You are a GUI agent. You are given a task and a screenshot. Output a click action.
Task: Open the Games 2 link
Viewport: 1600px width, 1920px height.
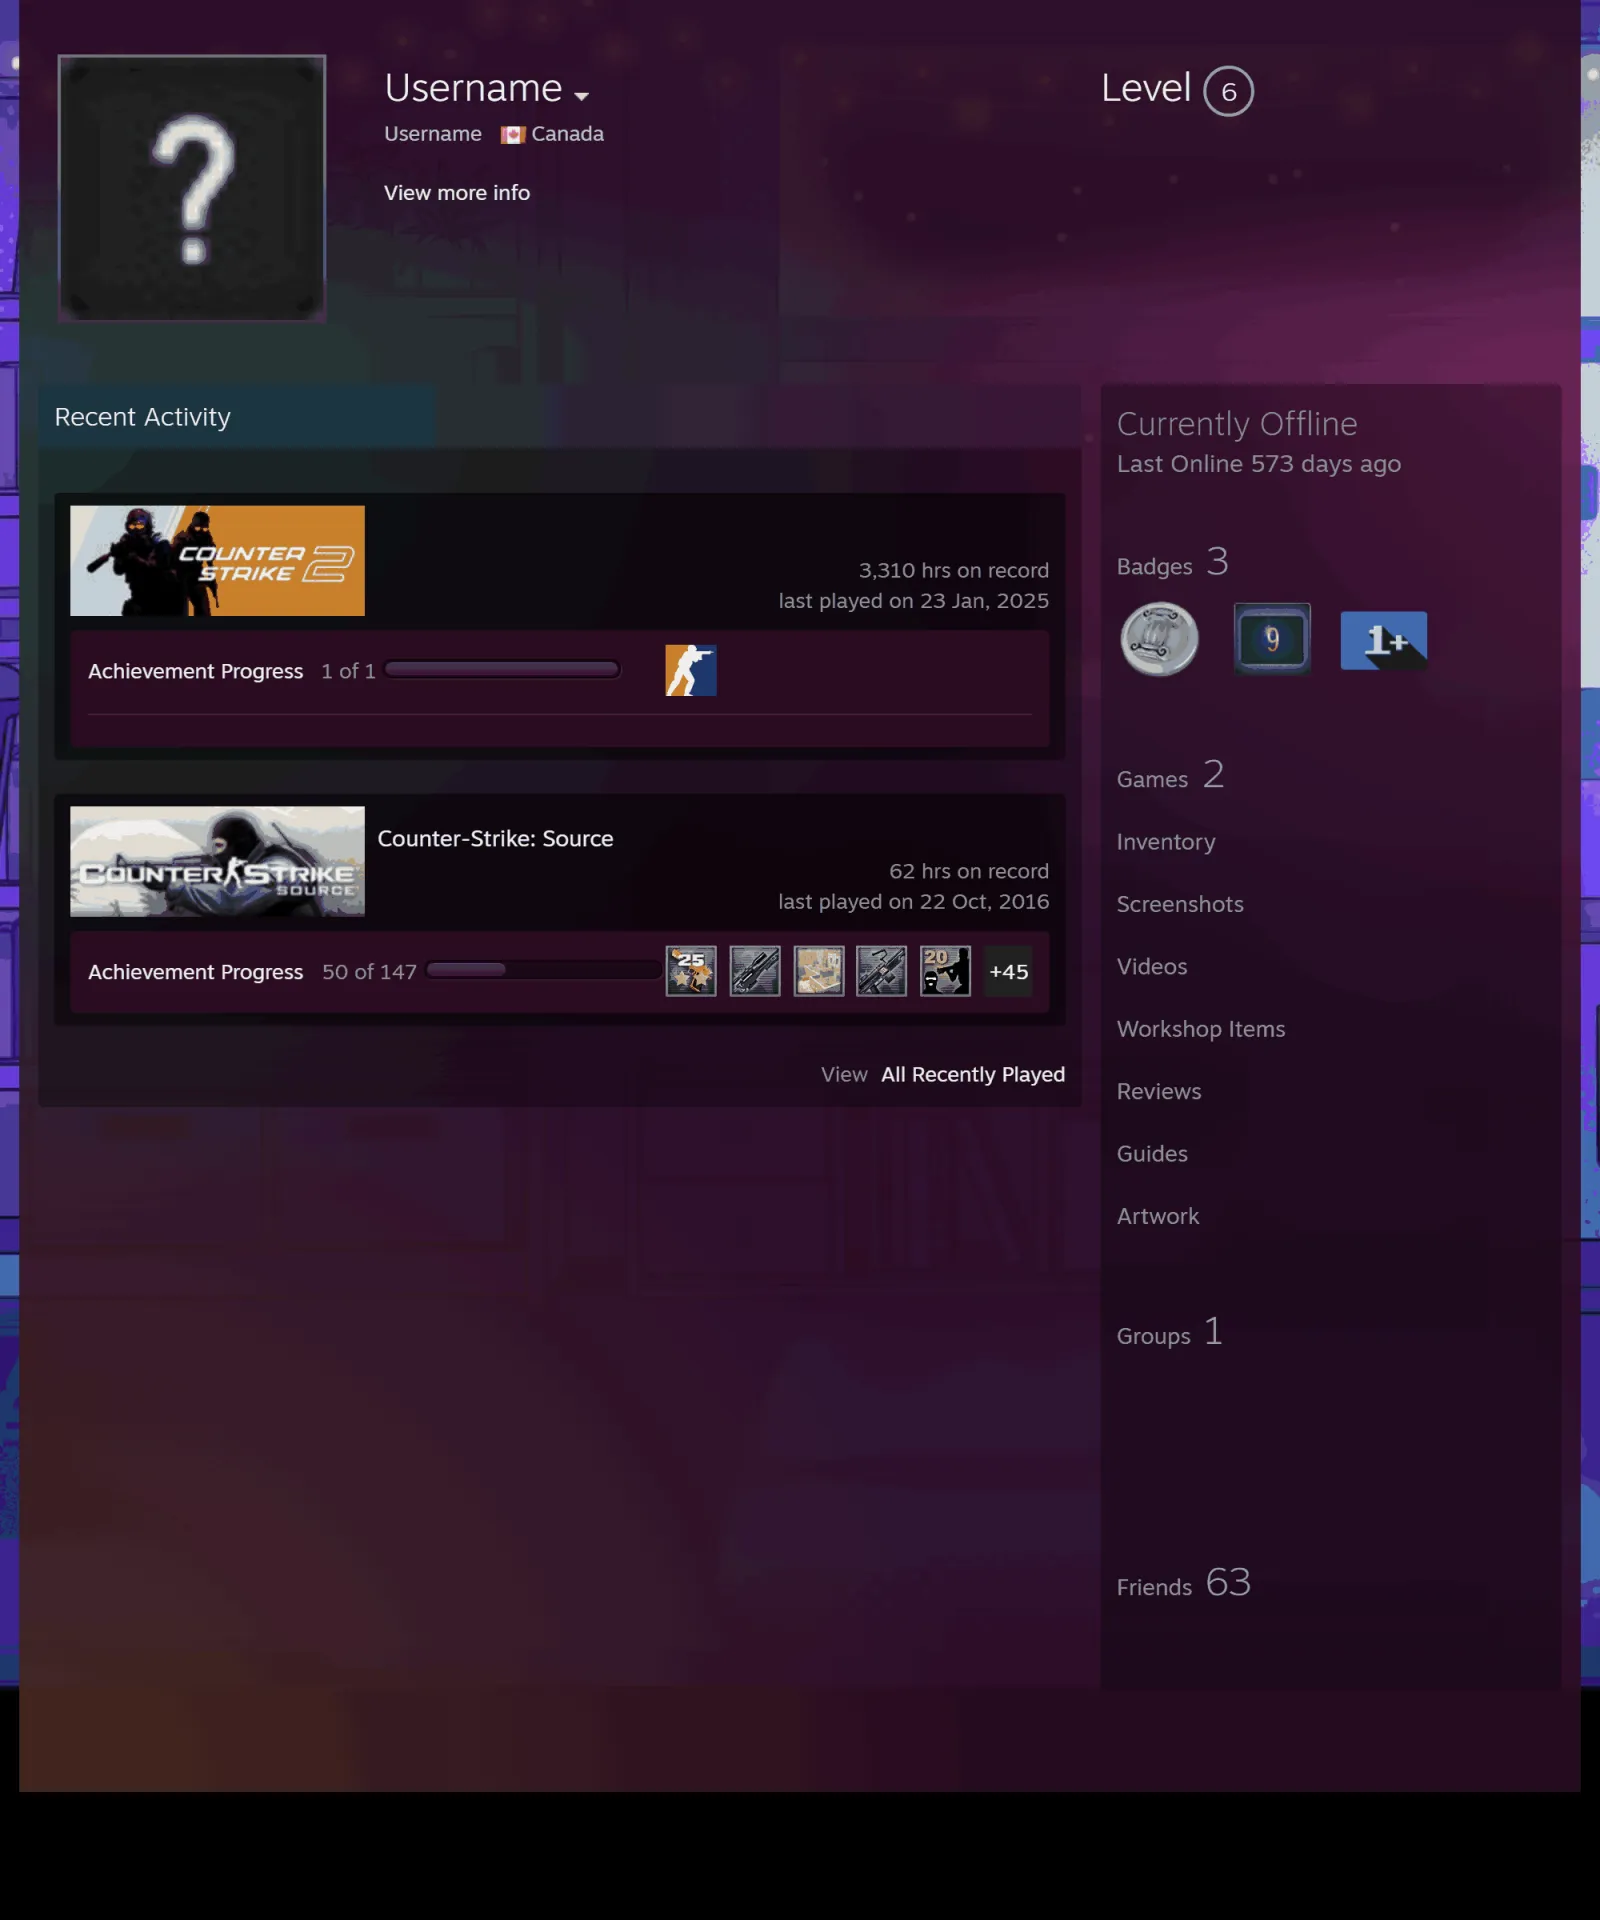coord(1171,776)
